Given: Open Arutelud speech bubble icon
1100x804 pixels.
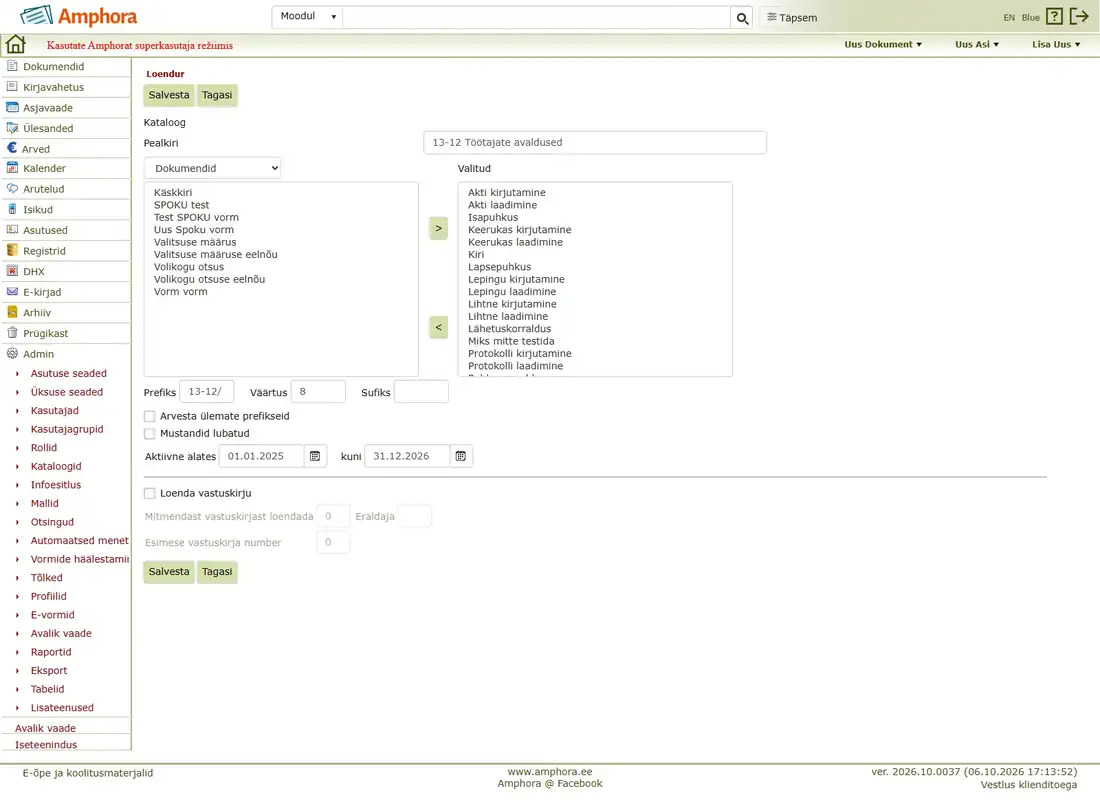Looking at the screenshot, I should click(x=12, y=189).
